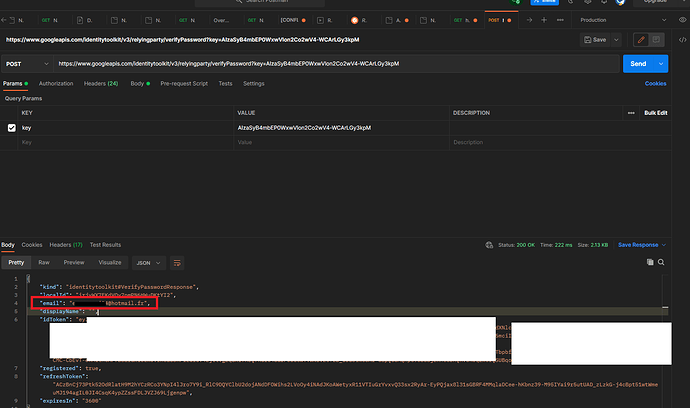Click the Cookies link on right
This screenshot has height=408, width=690.
click(x=655, y=84)
